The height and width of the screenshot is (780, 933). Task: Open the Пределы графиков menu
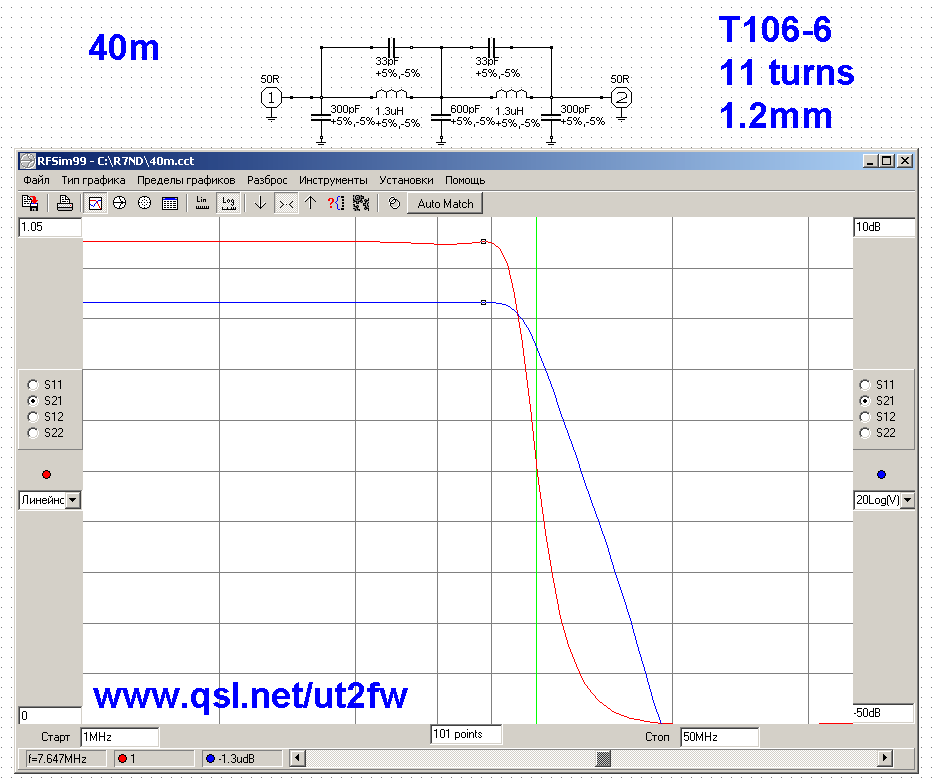pyautogui.click(x=186, y=180)
